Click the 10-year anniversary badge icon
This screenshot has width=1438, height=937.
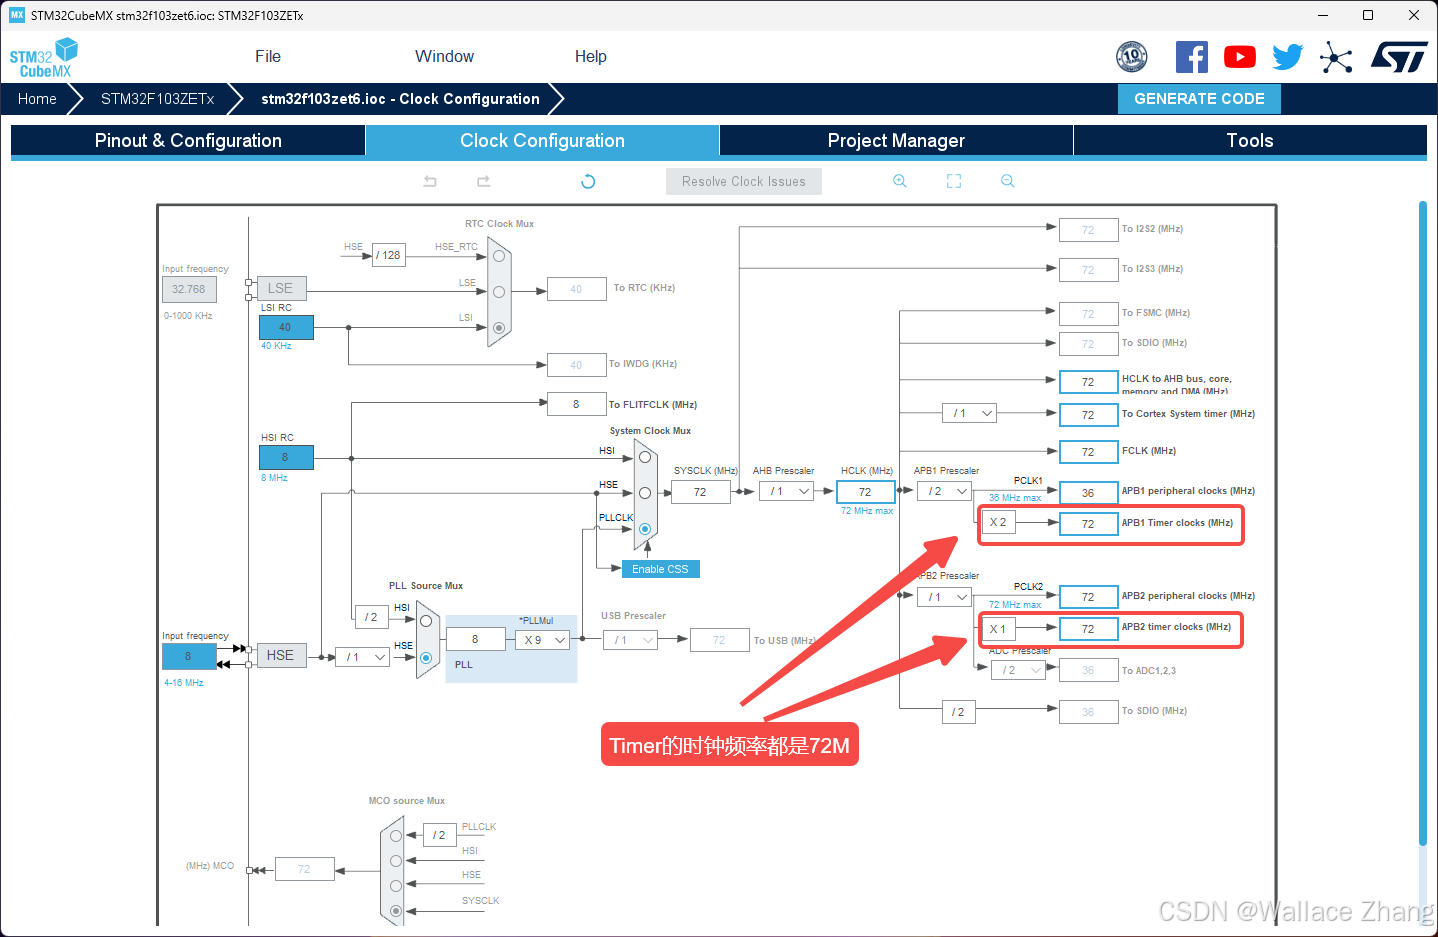point(1132,57)
